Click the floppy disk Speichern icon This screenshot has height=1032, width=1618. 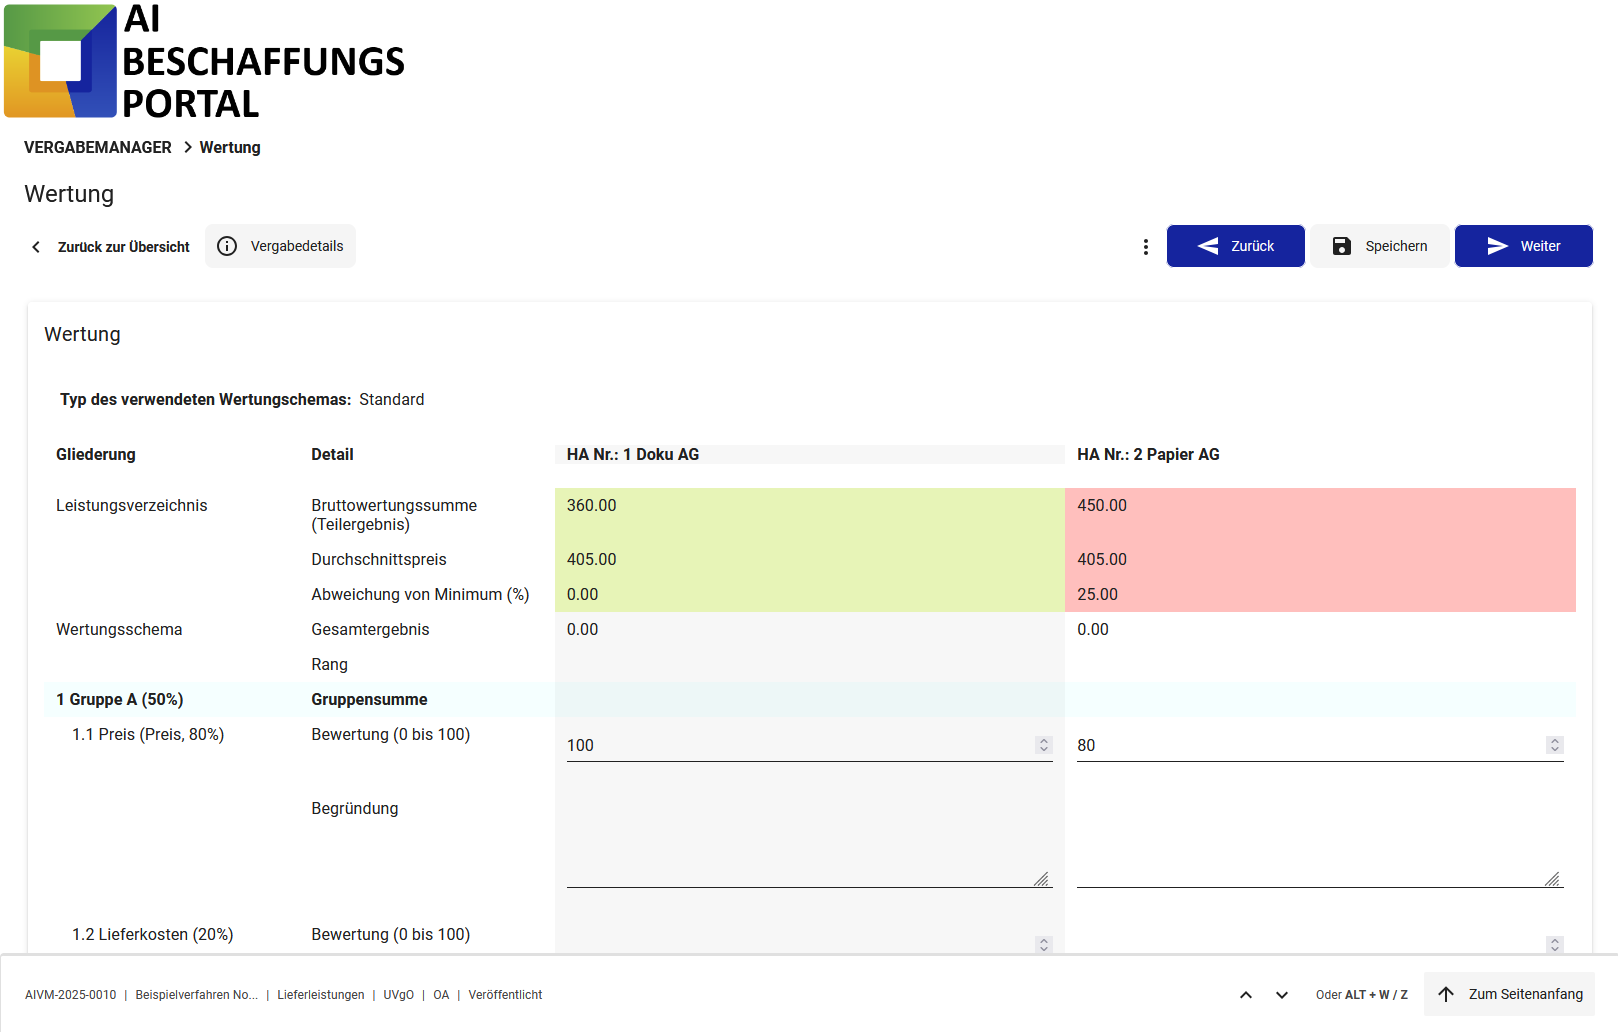point(1341,246)
